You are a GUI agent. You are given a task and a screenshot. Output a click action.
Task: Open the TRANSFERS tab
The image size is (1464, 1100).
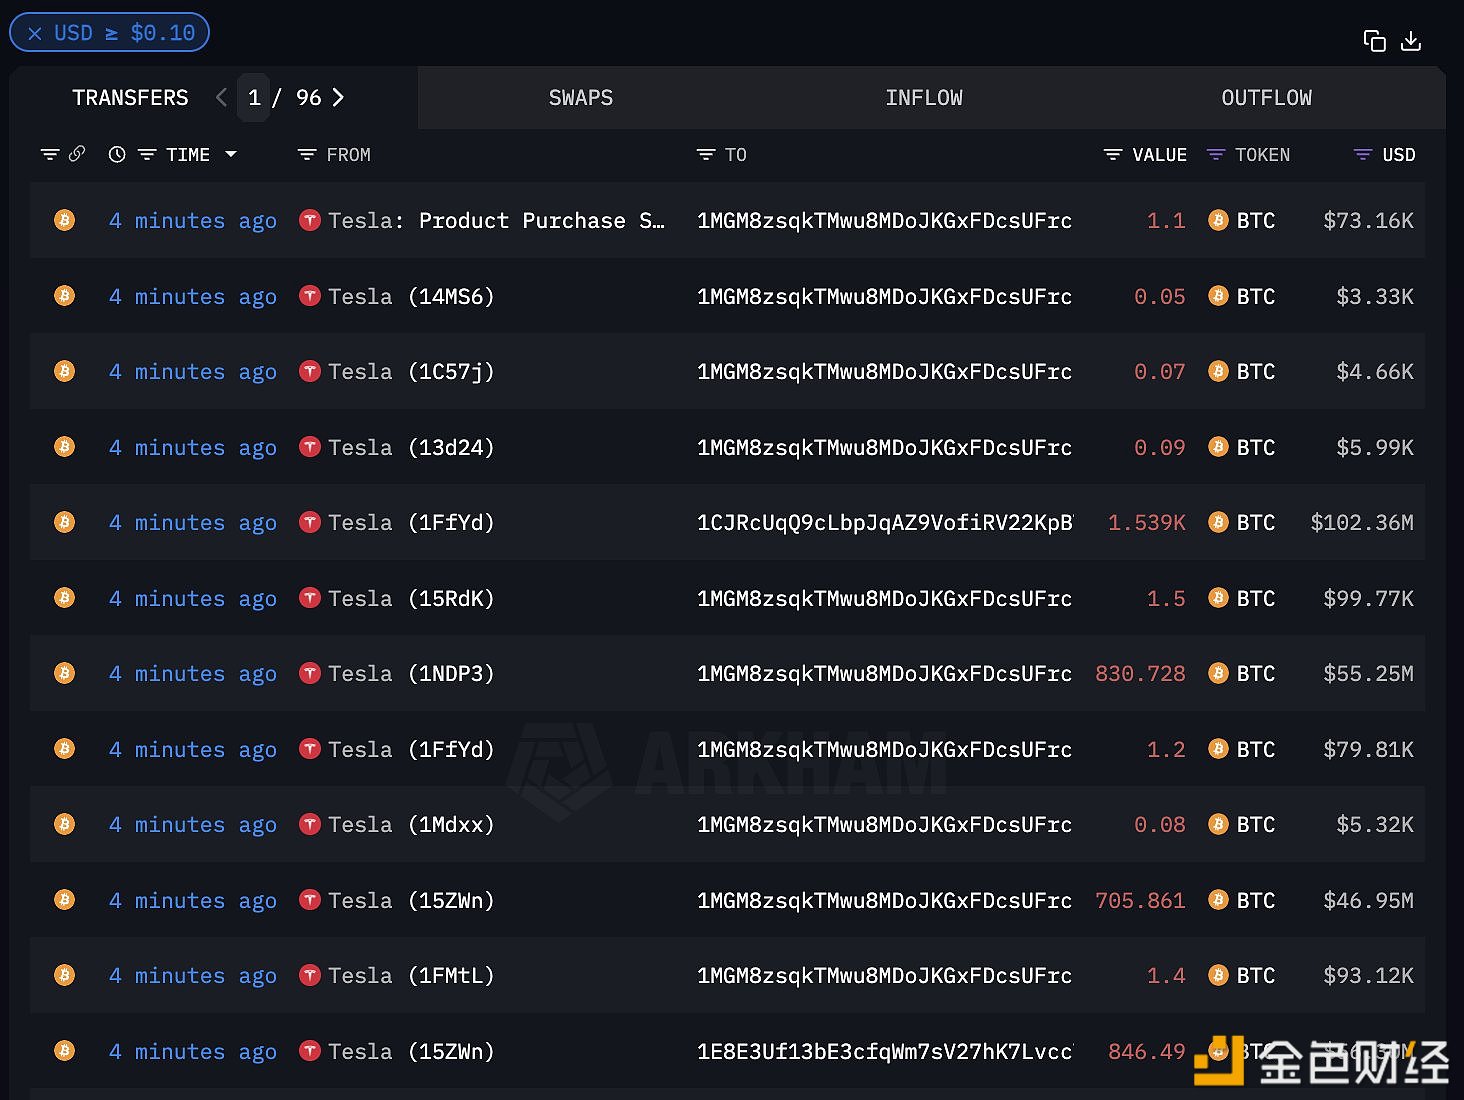click(x=130, y=97)
